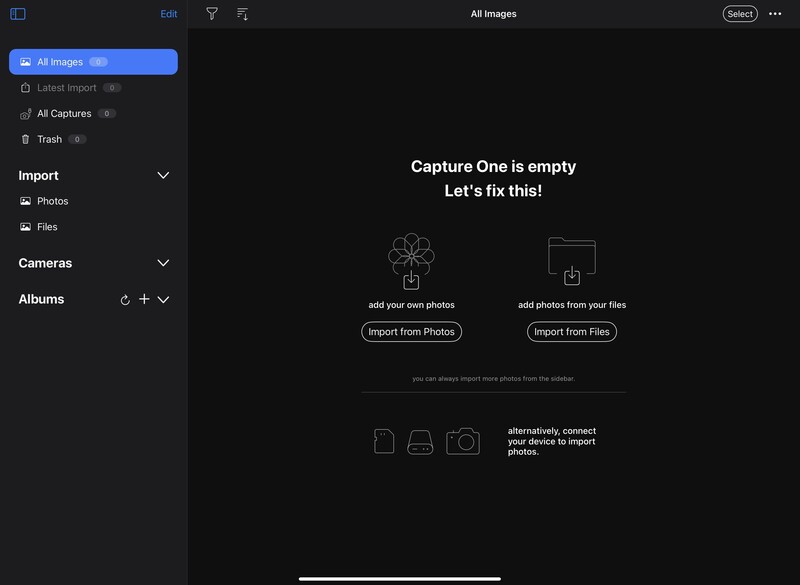Click the All Captures camera icon

pyautogui.click(x=26, y=114)
